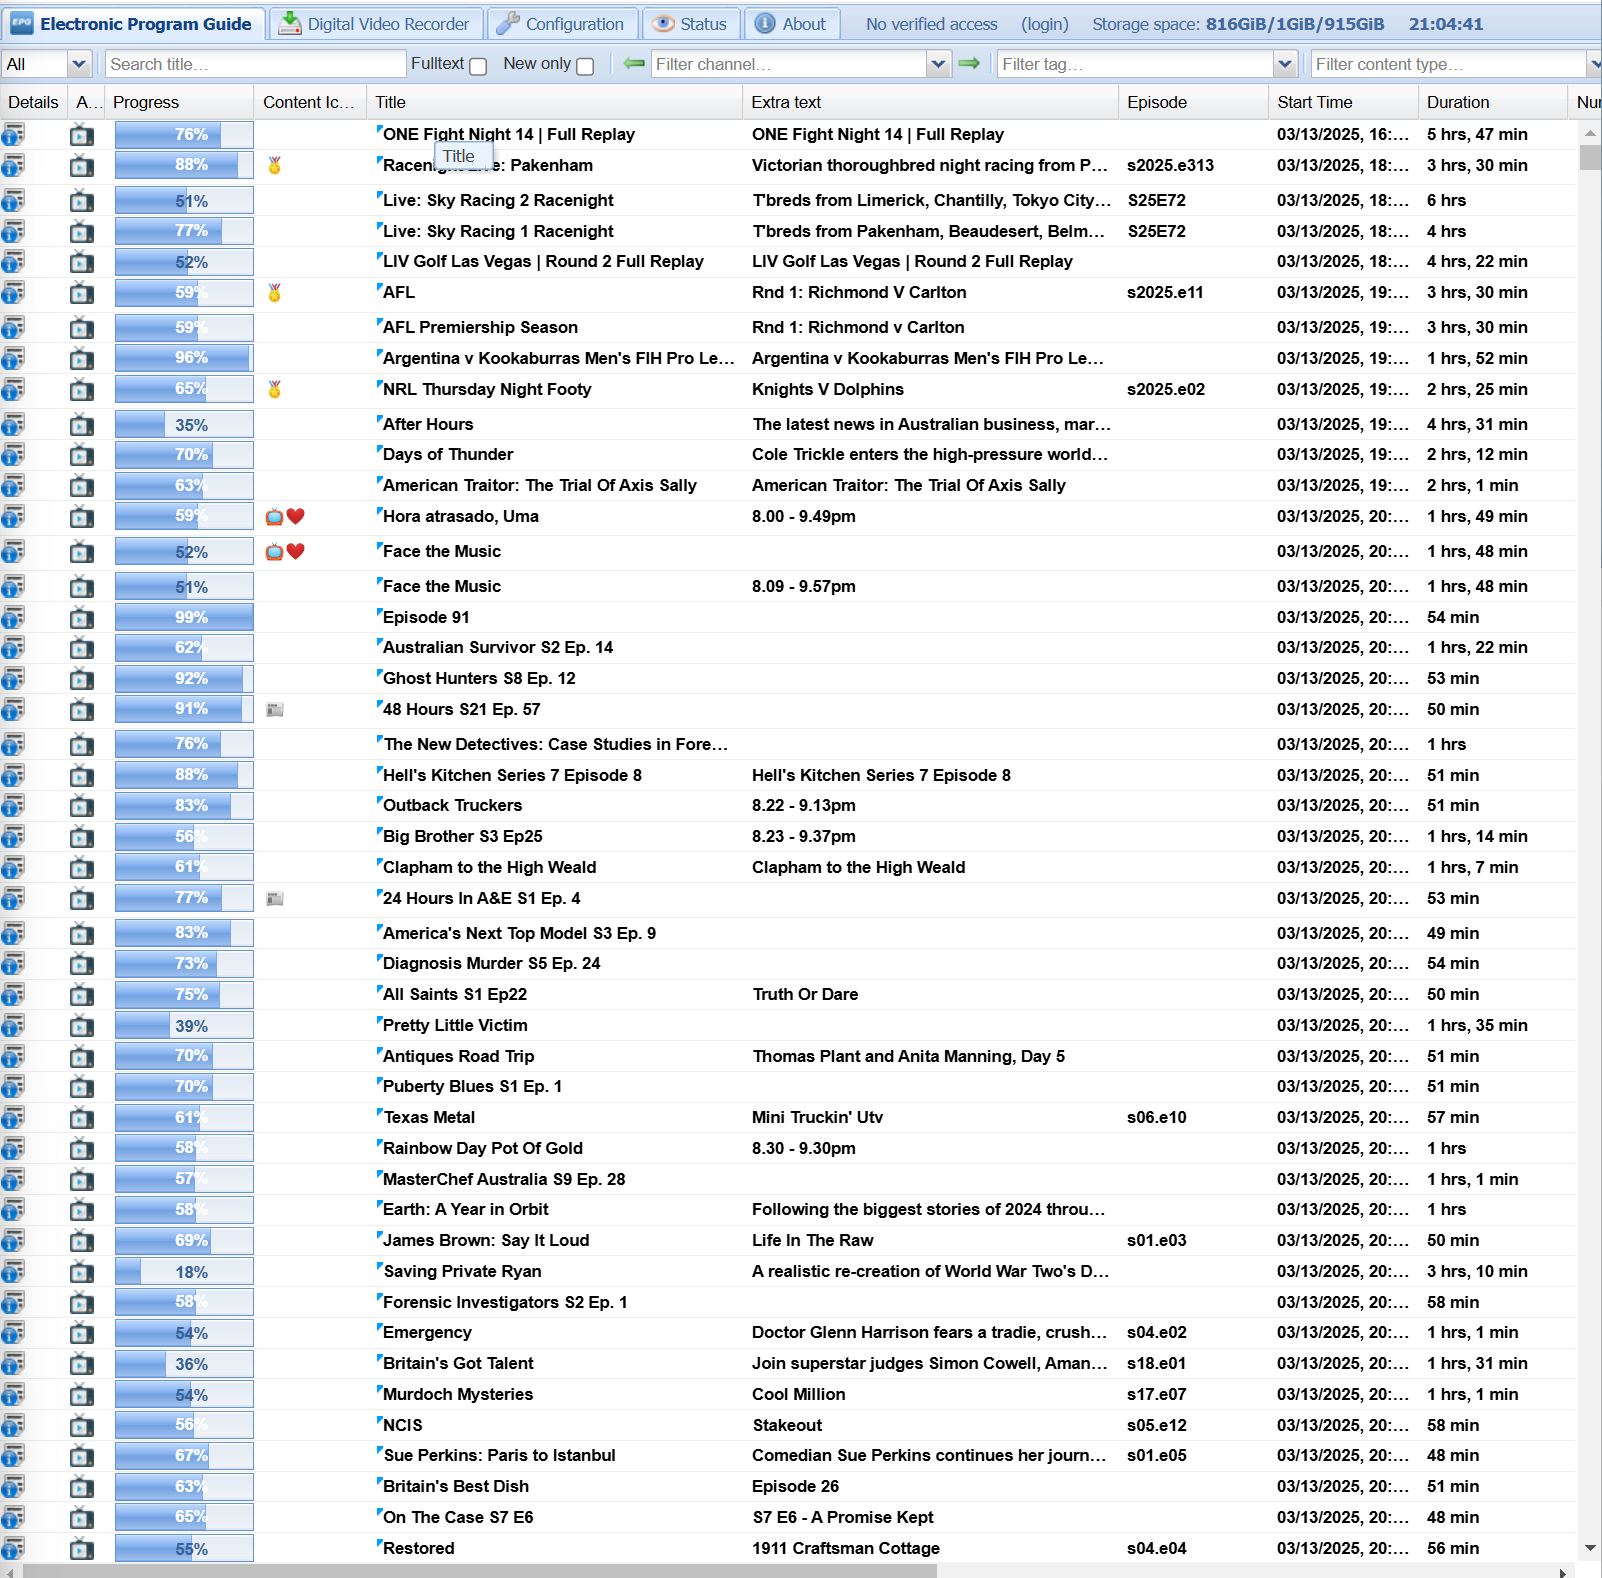
Task: Sort by Start Time column header
Action: [1343, 102]
